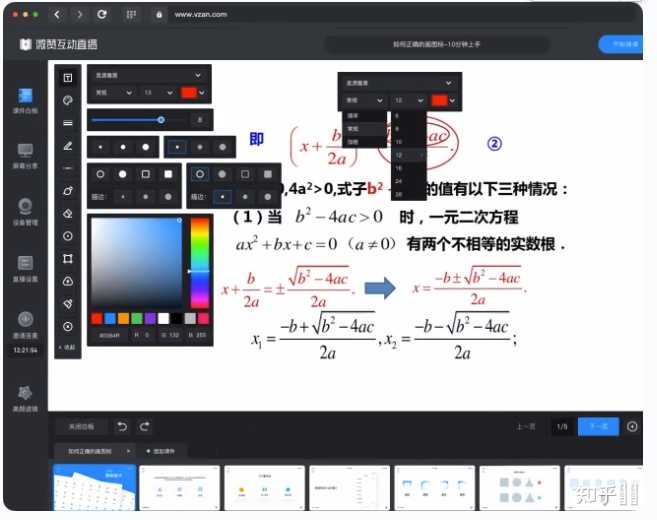This screenshot has width=657, height=520.
Task: Collapse the whiteboard toolbar
Action: click(67, 347)
